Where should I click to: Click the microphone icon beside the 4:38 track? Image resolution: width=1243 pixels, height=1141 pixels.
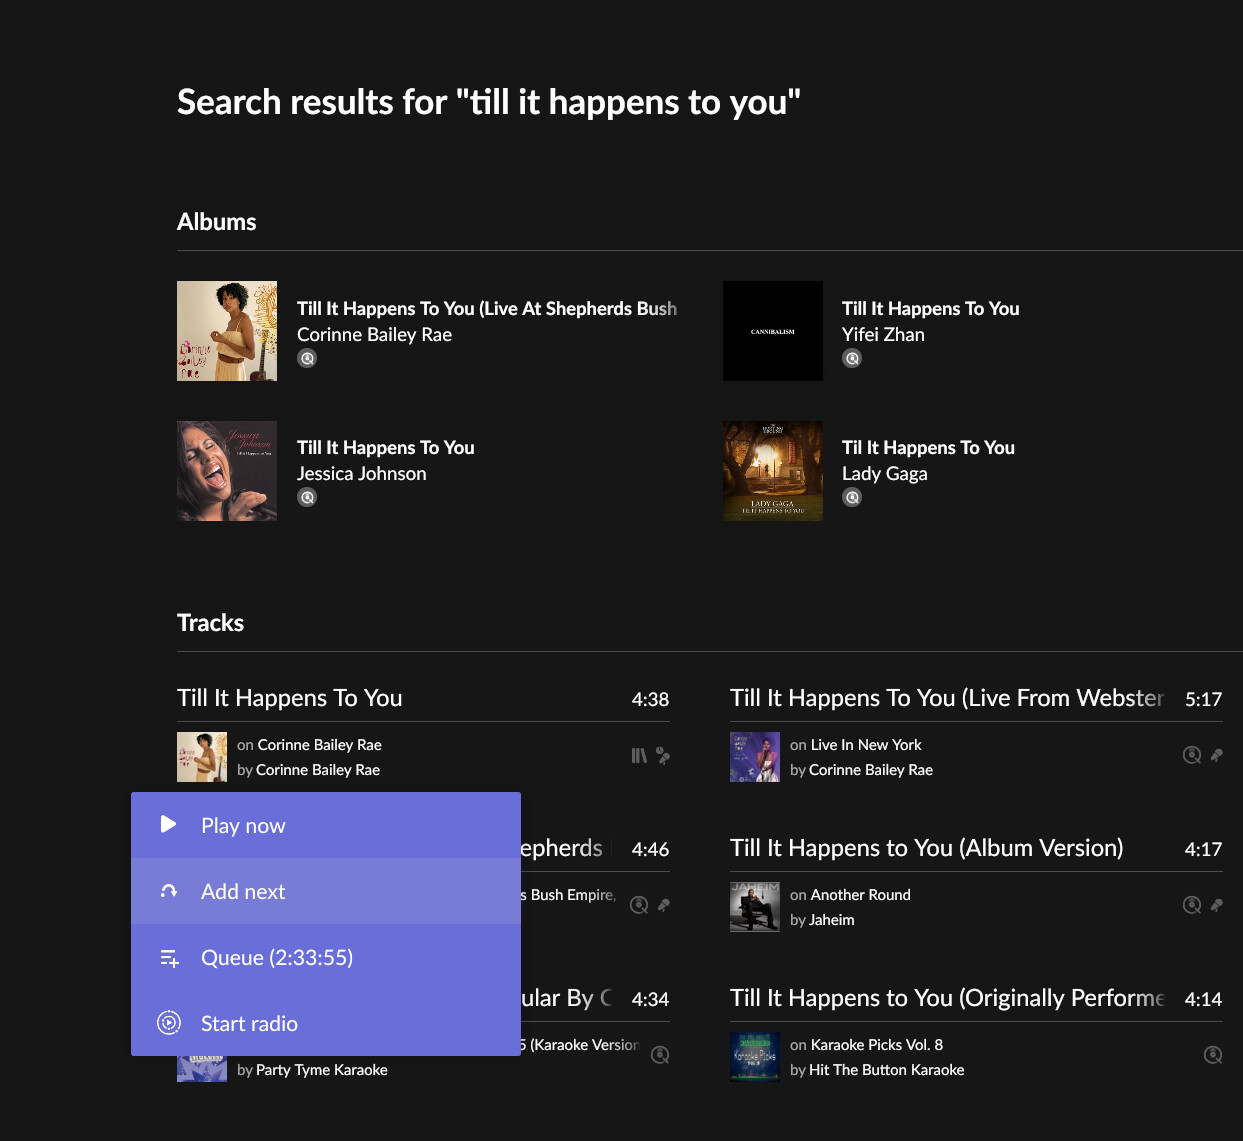click(663, 756)
